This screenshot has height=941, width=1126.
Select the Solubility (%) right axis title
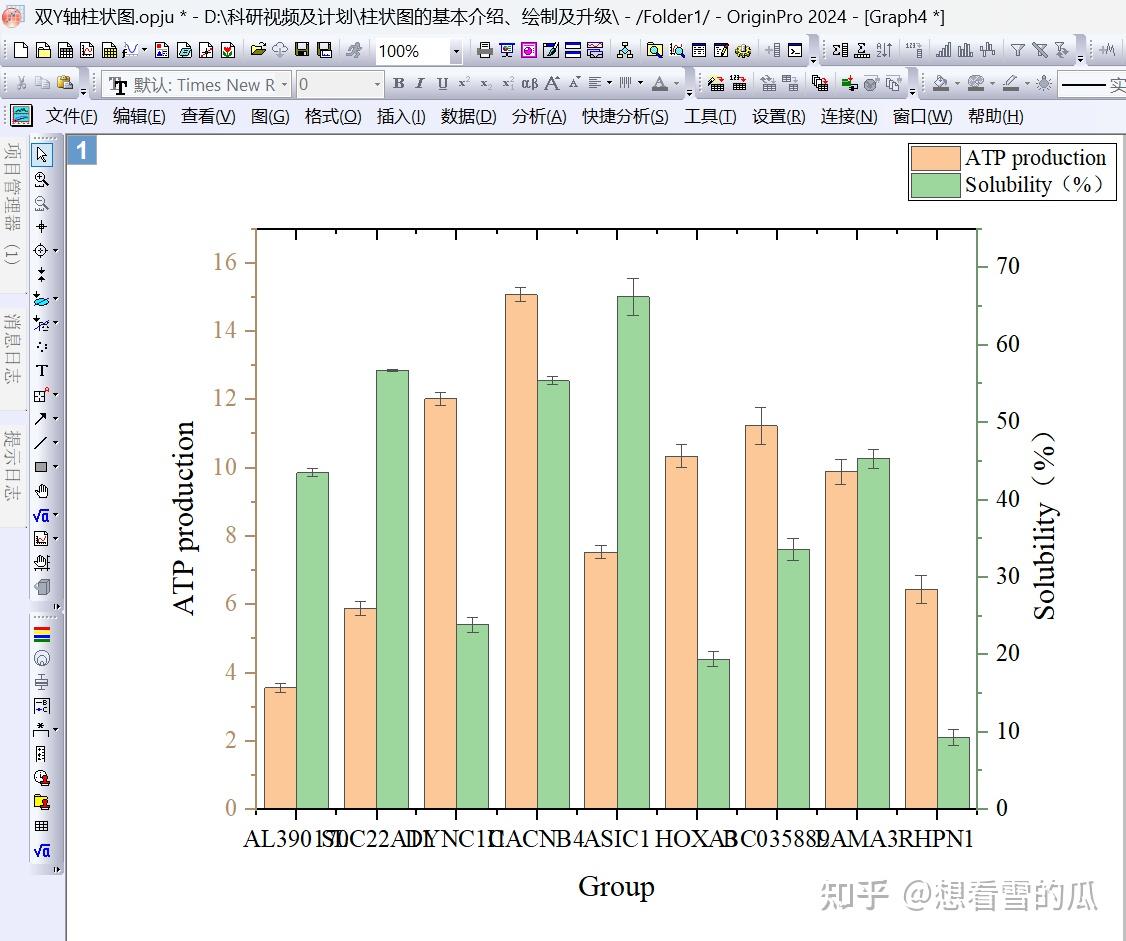tap(1044, 526)
